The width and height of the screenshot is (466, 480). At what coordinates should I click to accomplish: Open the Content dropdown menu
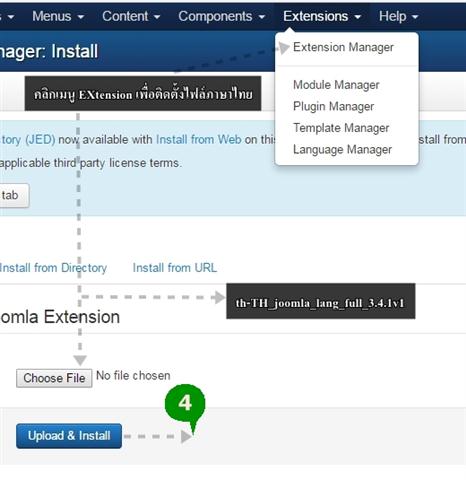[131, 16]
